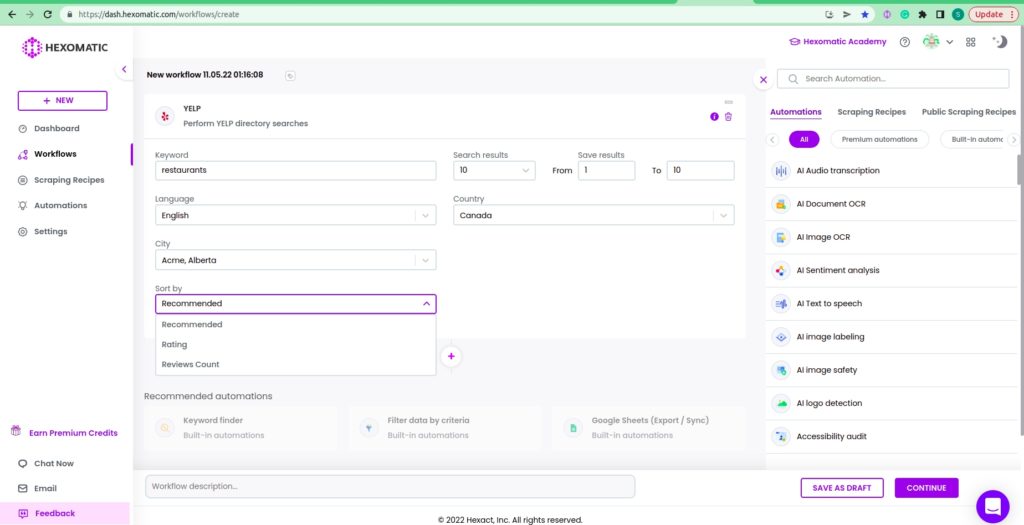Toggle dark mode moon icon

pyautogui.click(x=1000, y=41)
